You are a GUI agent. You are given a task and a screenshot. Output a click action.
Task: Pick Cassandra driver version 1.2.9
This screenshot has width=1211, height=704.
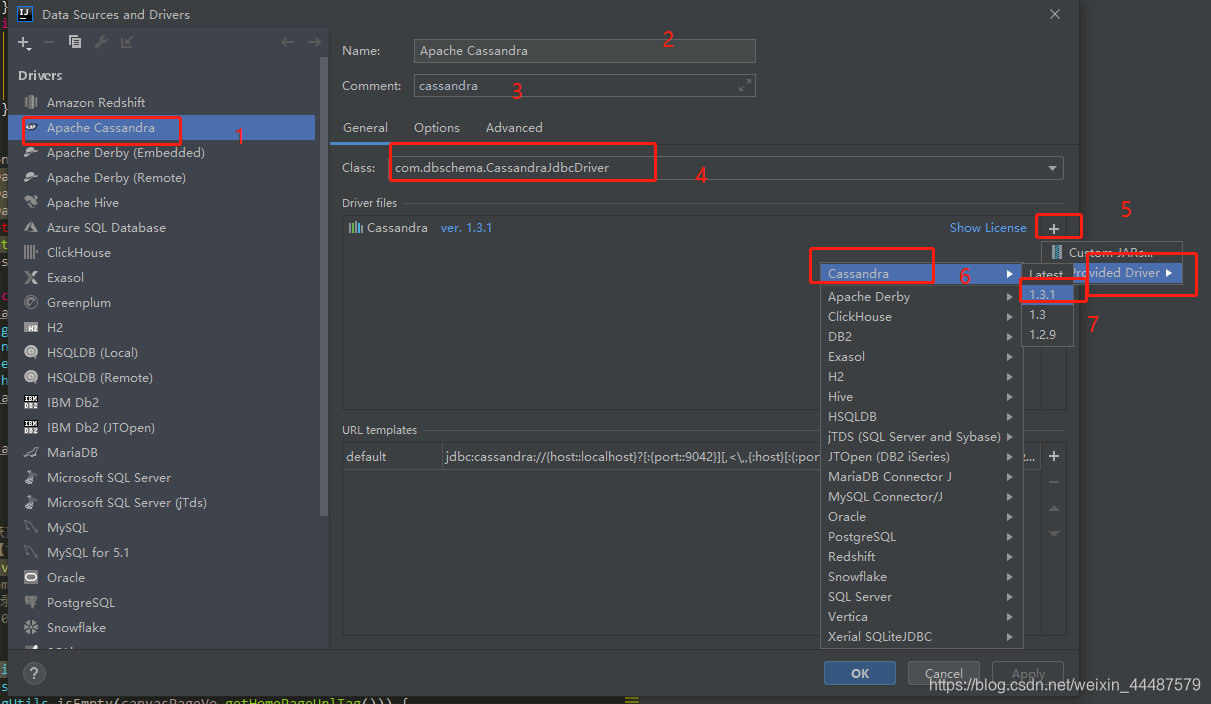1047,334
